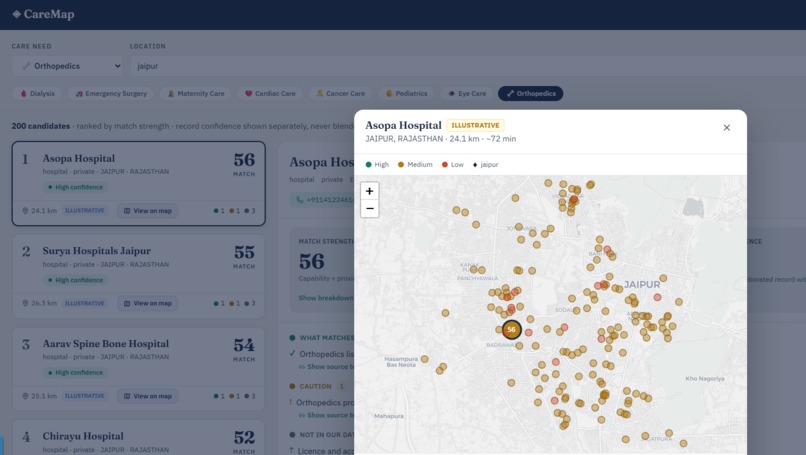Click the CareMap logo icon
The width and height of the screenshot is (806, 455).
pyautogui.click(x=16, y=14)
